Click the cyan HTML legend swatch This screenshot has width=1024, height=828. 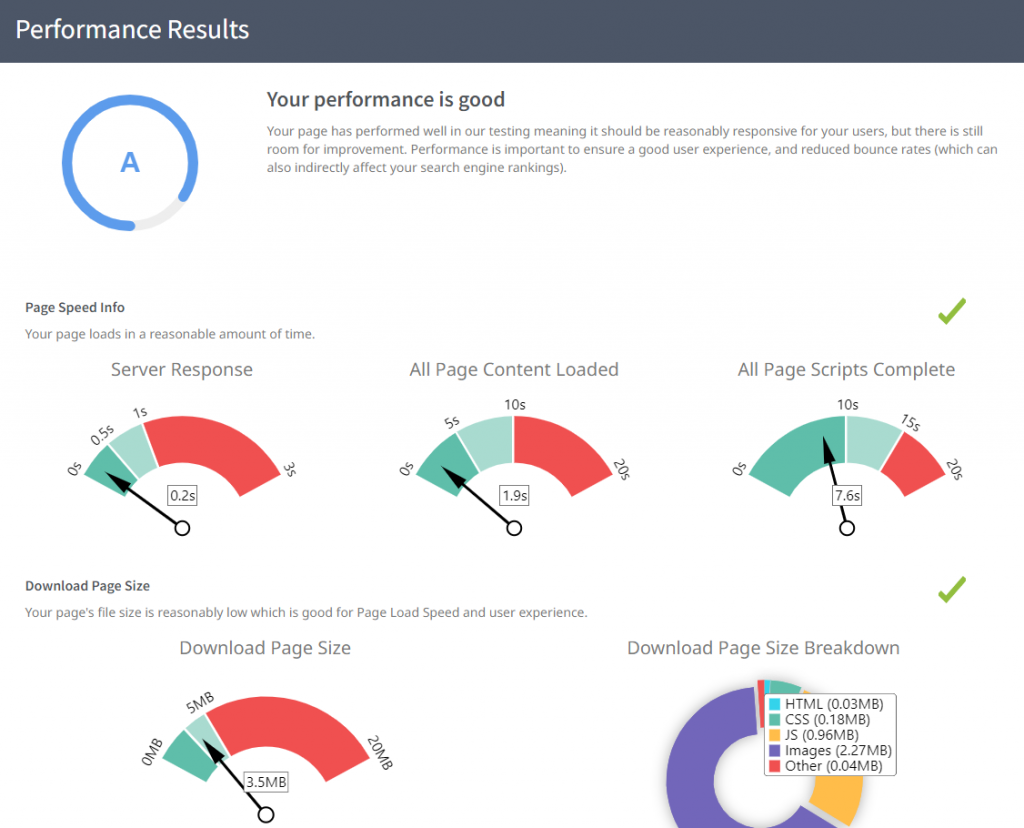click(x=775, y=705)
